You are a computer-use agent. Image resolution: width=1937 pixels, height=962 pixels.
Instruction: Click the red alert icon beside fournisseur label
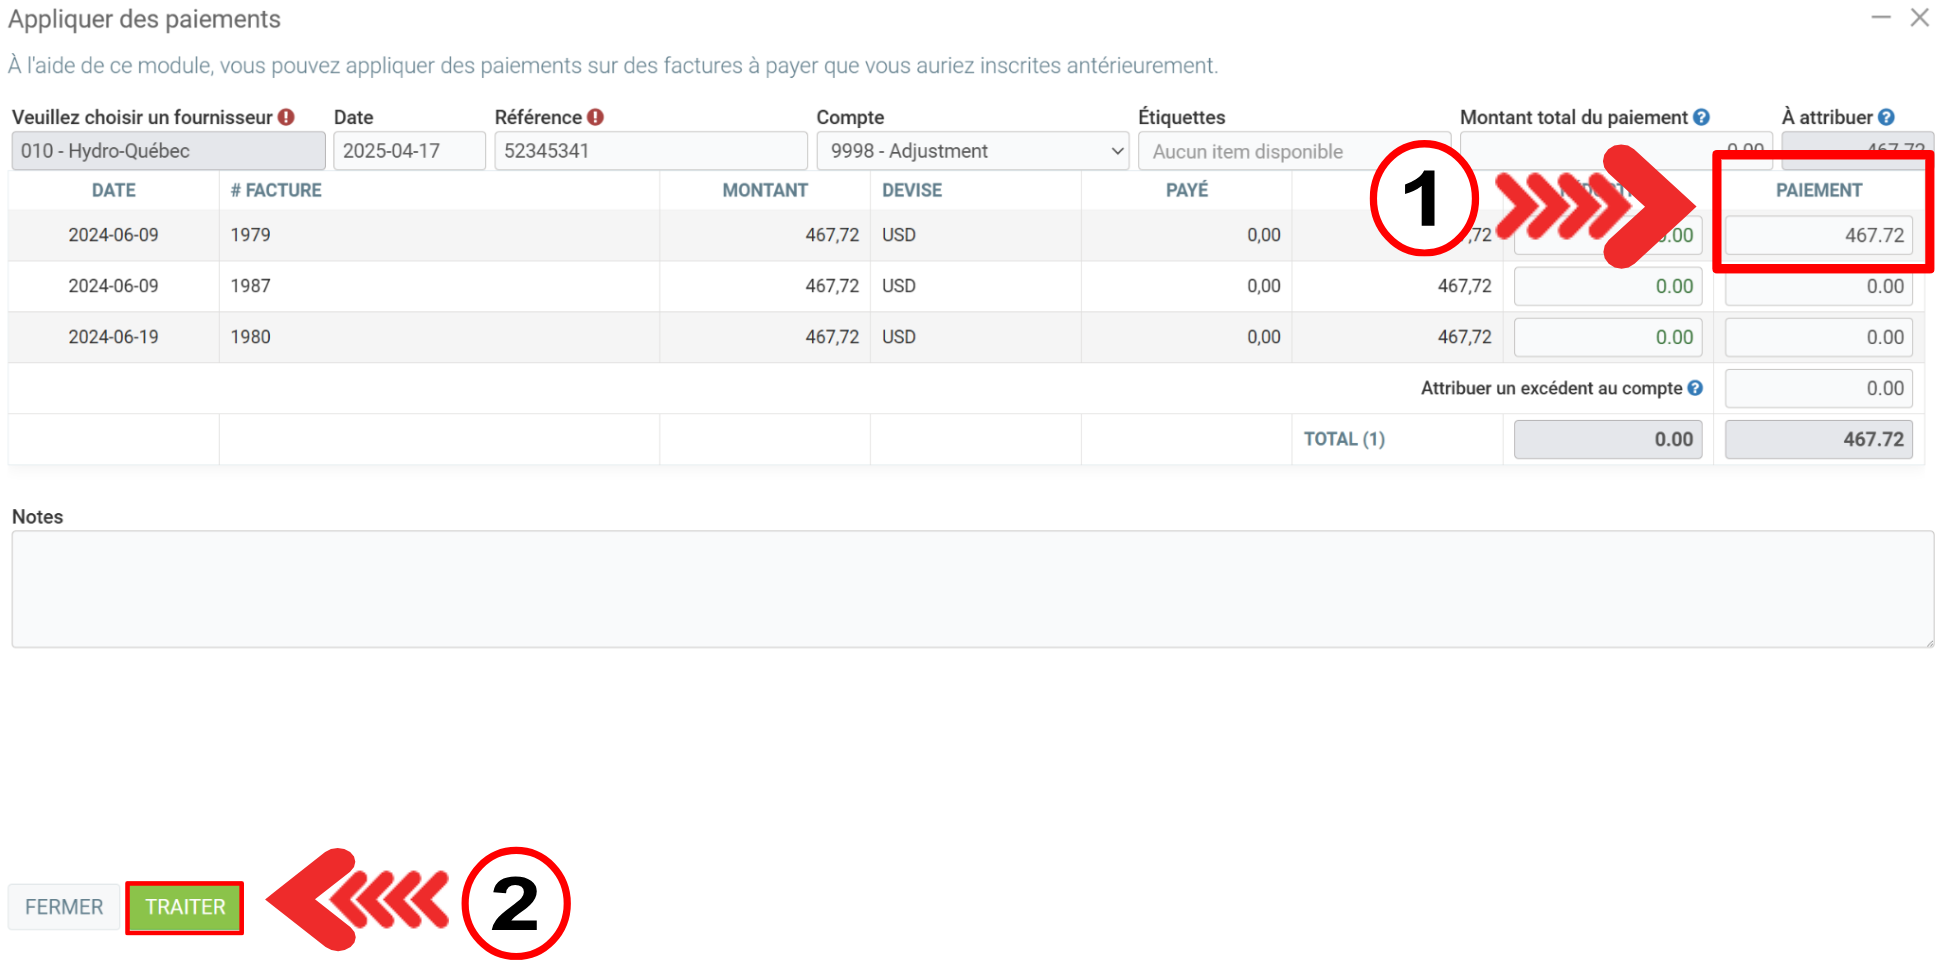286,117
